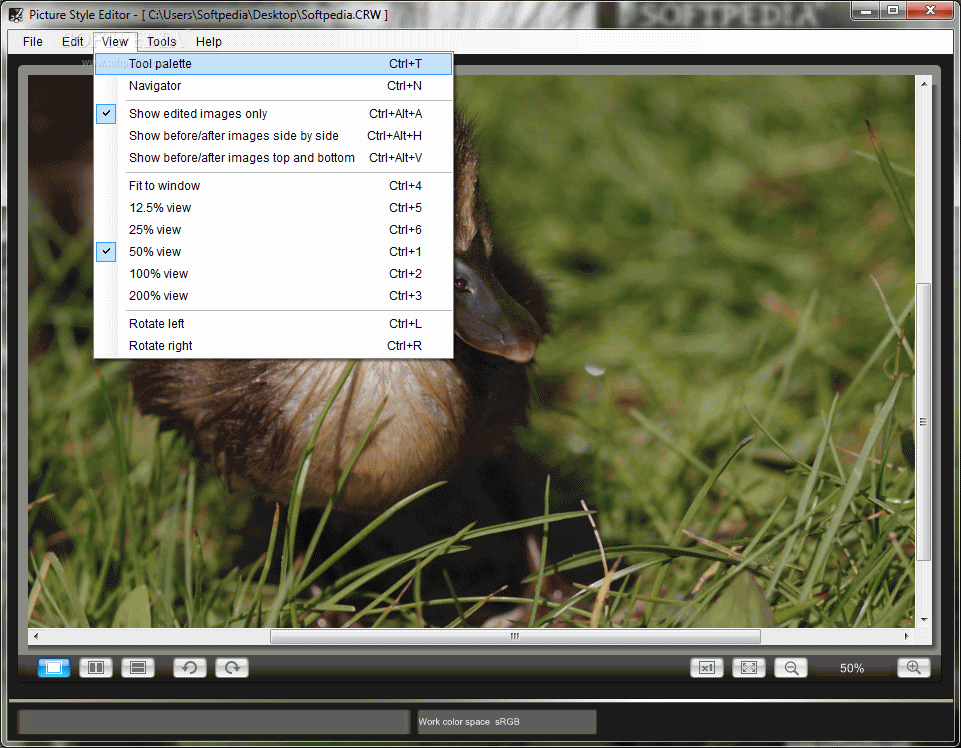The width and height of the screenshot is (961, 748).
Task: Select Show before/after images side by side
Action: coord(273,135)
